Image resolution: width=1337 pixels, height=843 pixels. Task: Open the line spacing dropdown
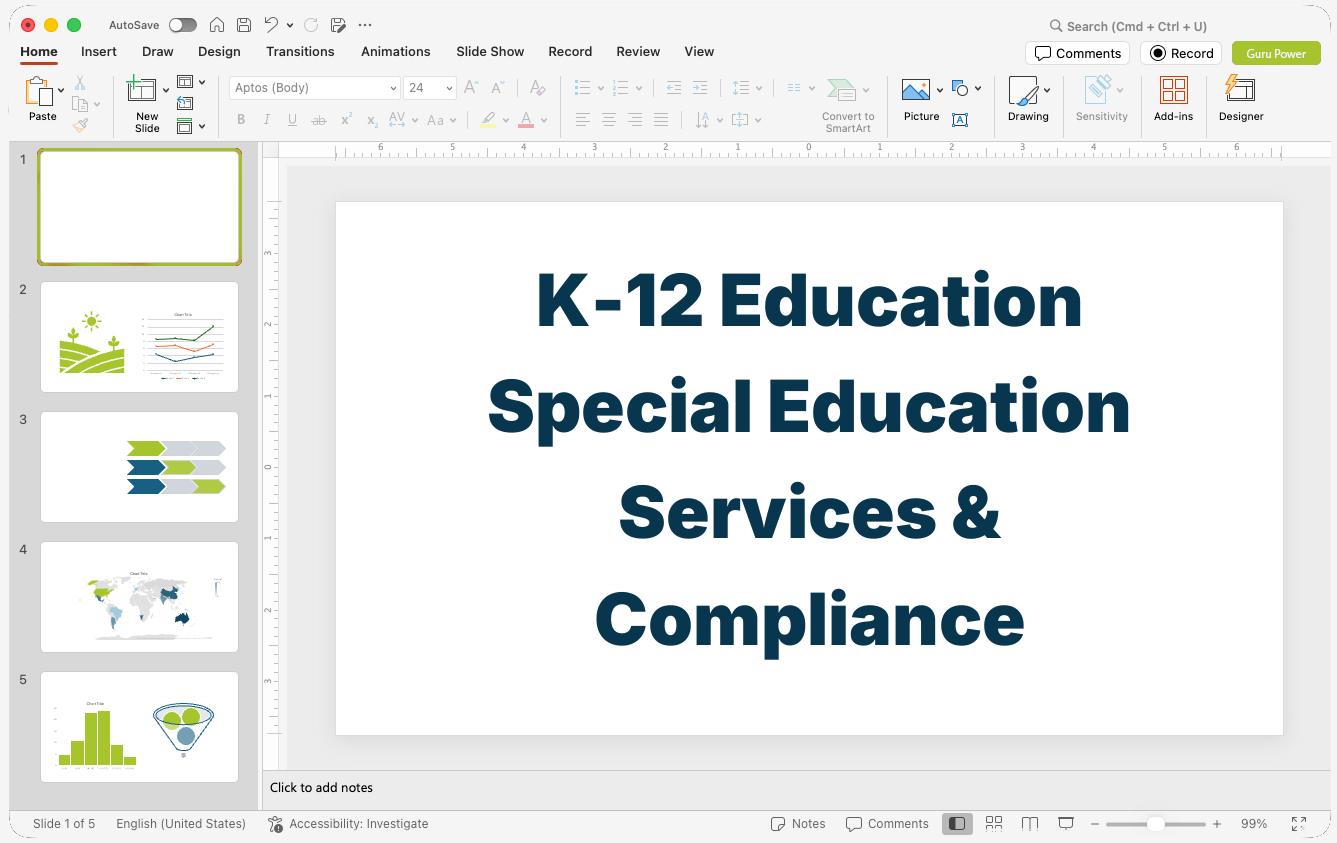coord(746,88)
